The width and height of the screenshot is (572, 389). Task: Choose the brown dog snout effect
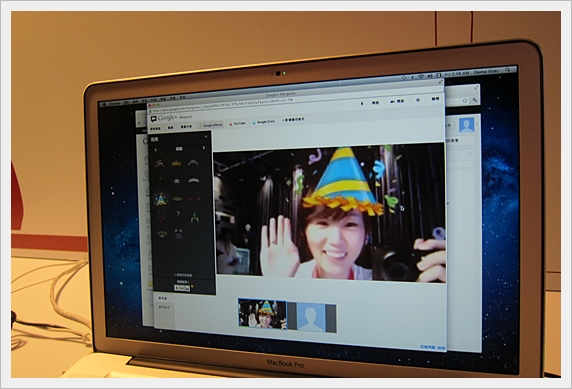click(x=162, y=234)
